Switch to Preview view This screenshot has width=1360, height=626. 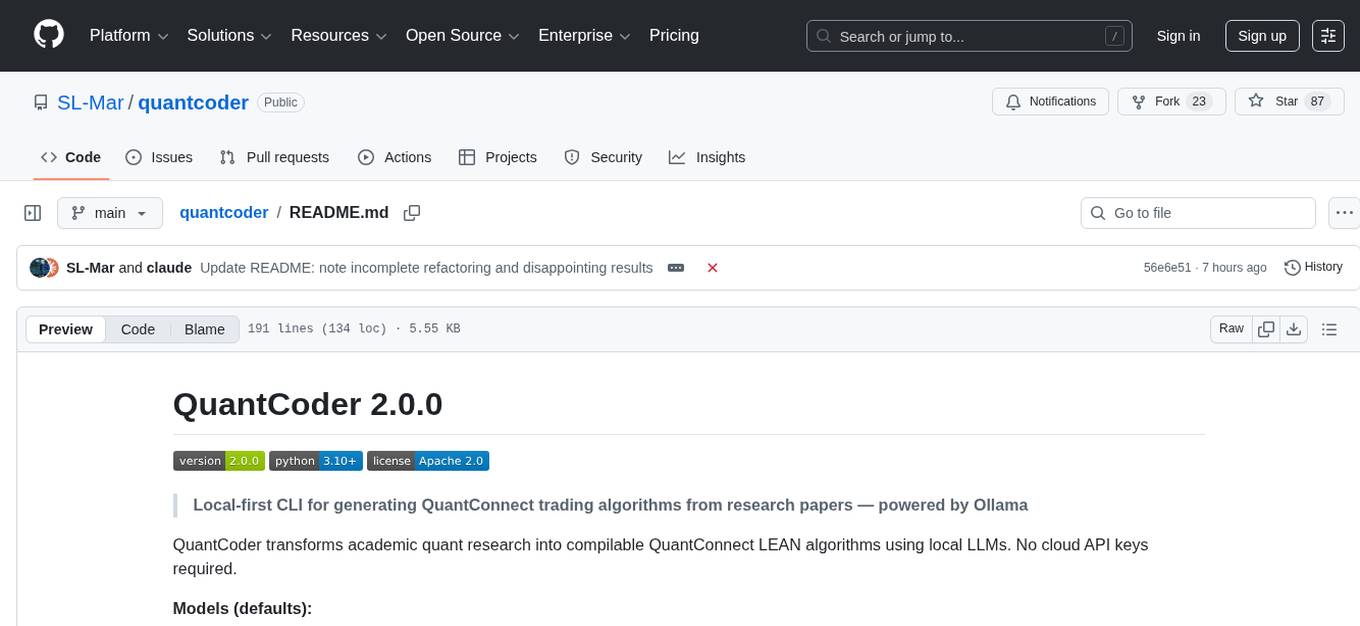click(x=66, y=329)
